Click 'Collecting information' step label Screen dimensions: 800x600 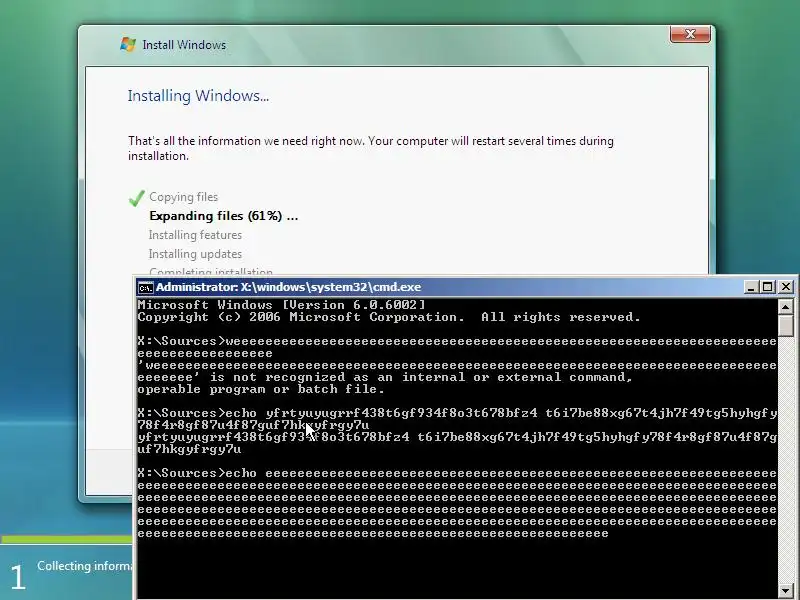pos(85,566)
